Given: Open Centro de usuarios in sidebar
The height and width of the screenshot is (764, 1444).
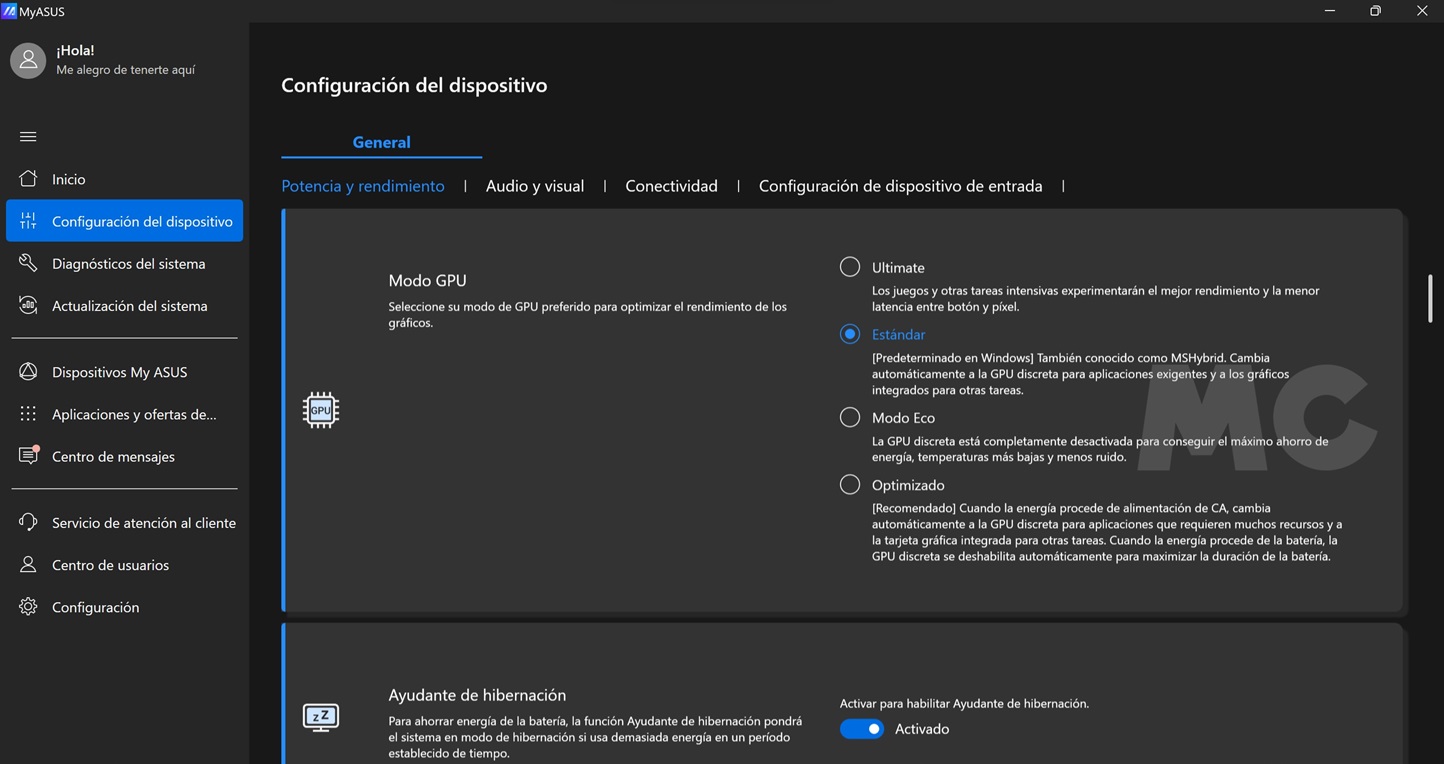Looking at the screenshot, I should (110, 565).
